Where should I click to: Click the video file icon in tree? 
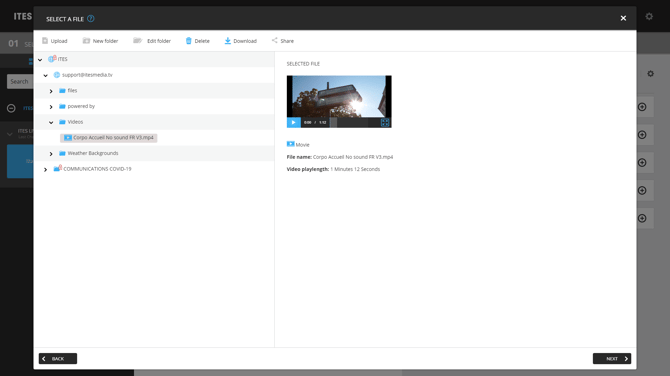pos(68,138)
